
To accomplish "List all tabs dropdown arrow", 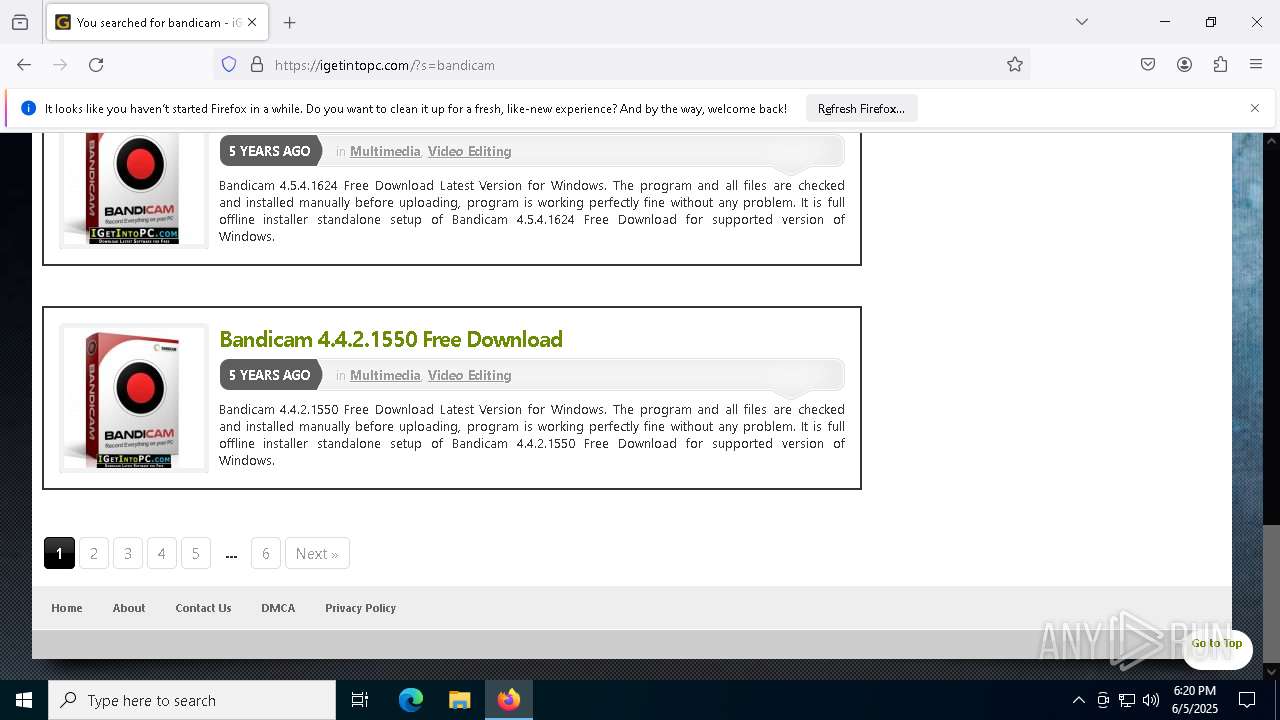I will 1082,22.
